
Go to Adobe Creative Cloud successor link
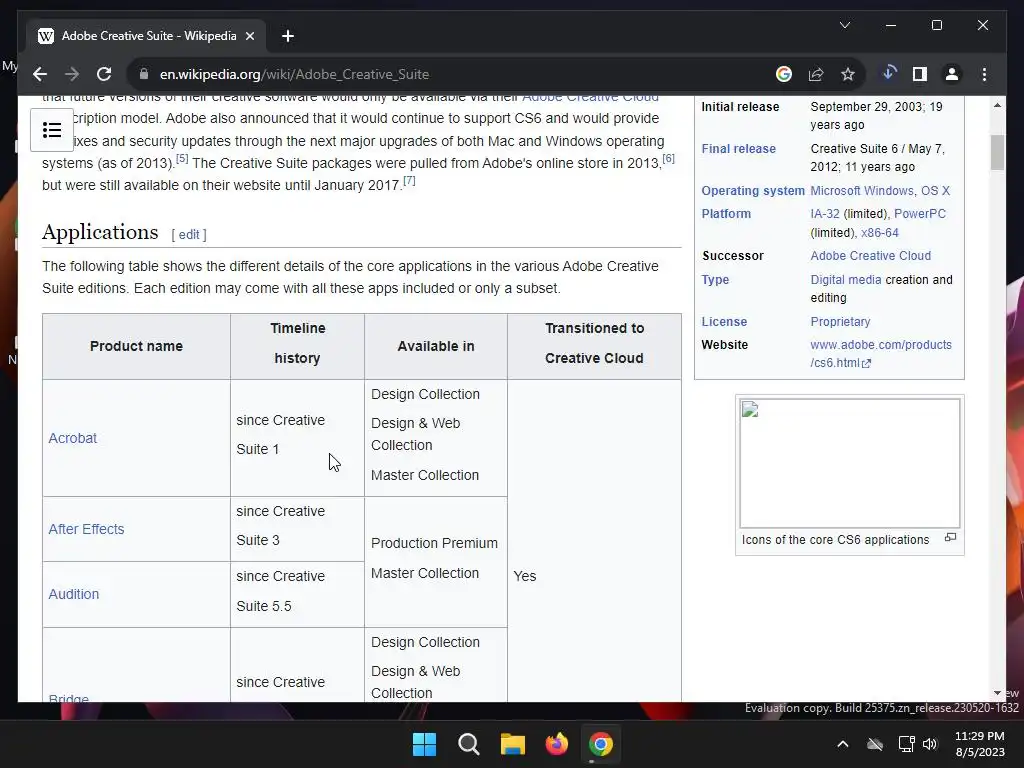[x=871, y=256]
